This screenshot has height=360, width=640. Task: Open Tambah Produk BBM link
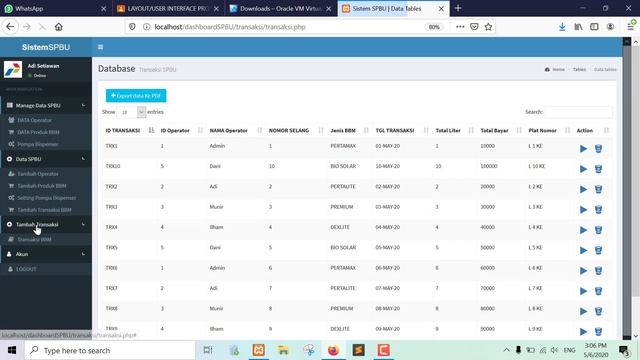point(42,186)
